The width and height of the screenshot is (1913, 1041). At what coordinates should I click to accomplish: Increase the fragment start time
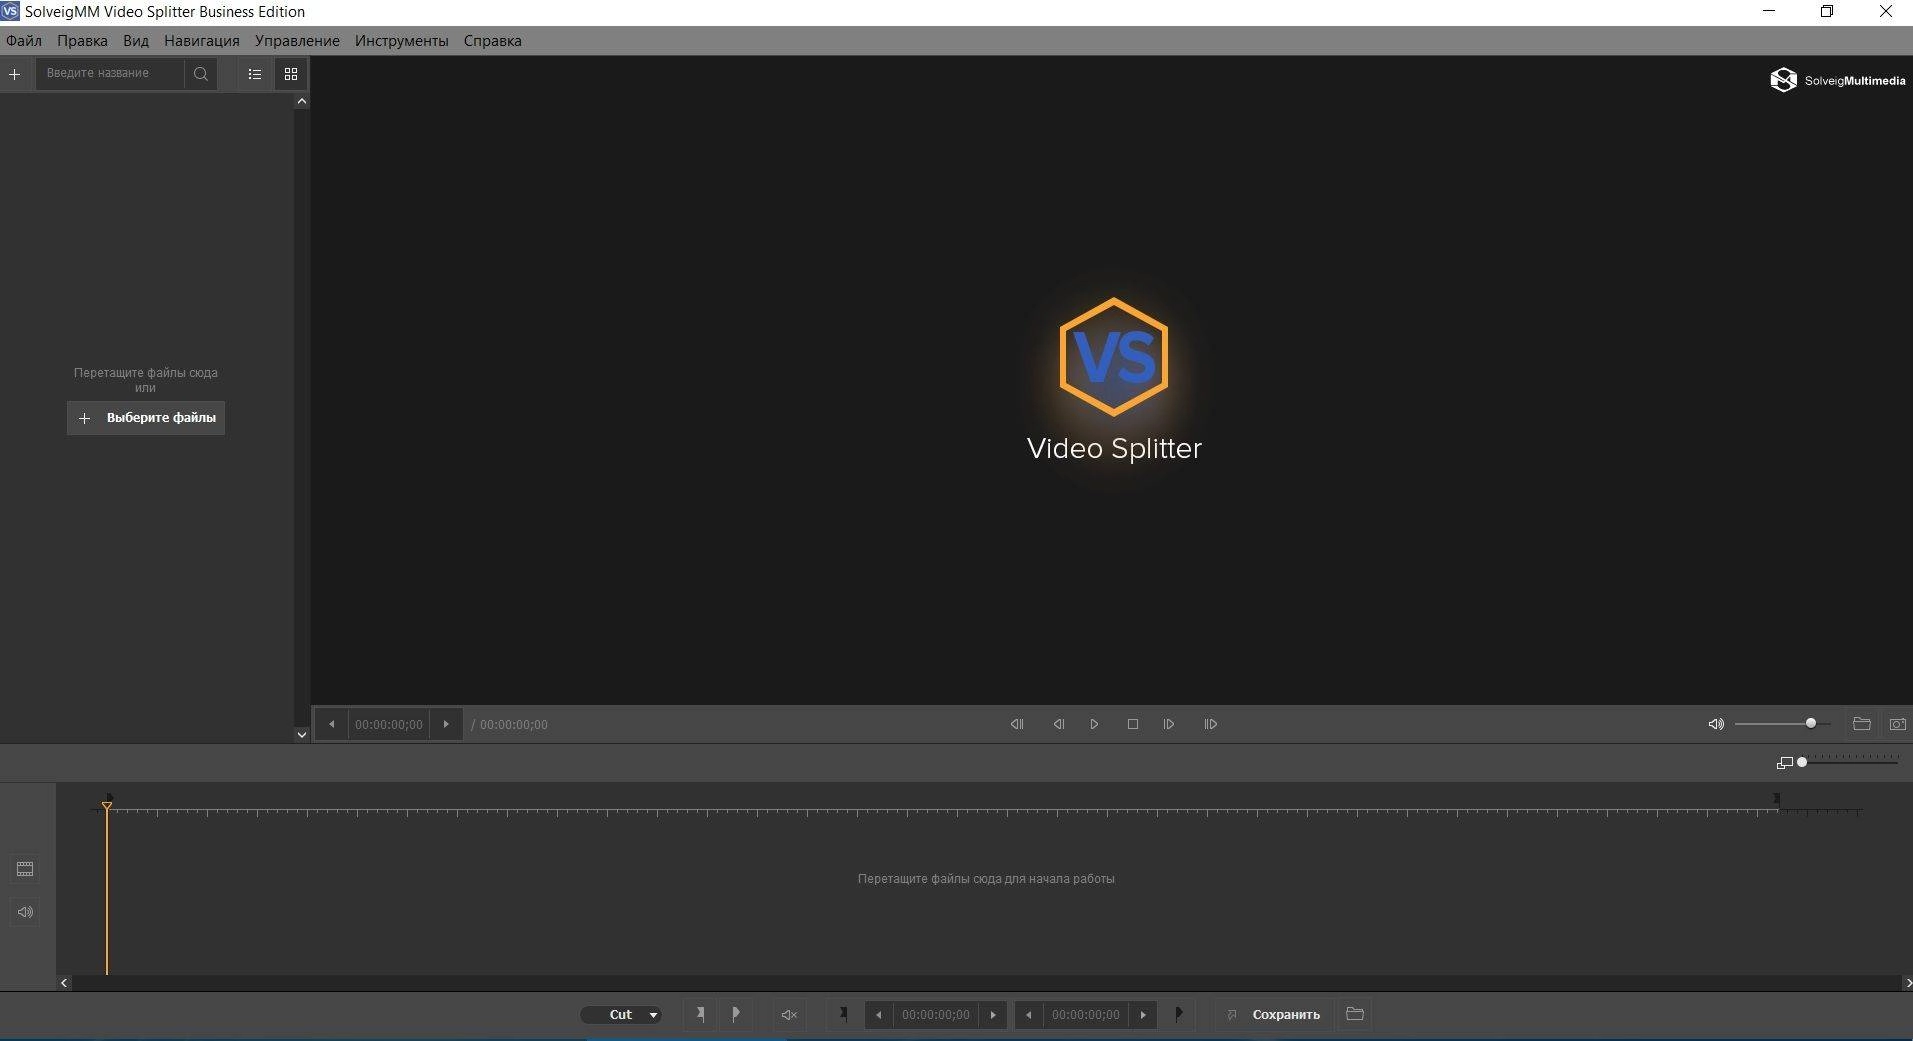(993, 1015)
